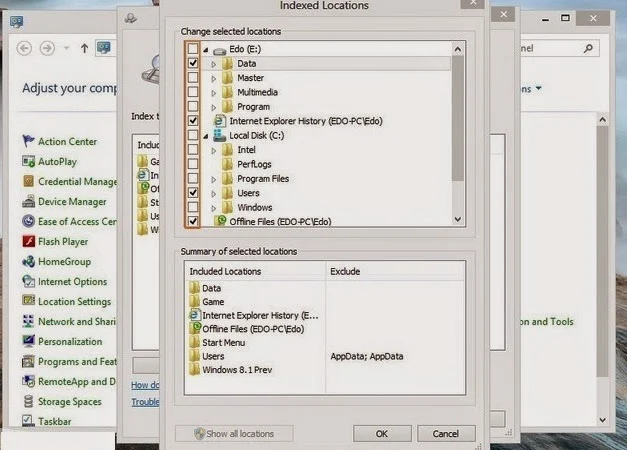The width and height of the screenshot is (627, 450).
Task: Expand the Windows folder node
Action: point(214,208)
